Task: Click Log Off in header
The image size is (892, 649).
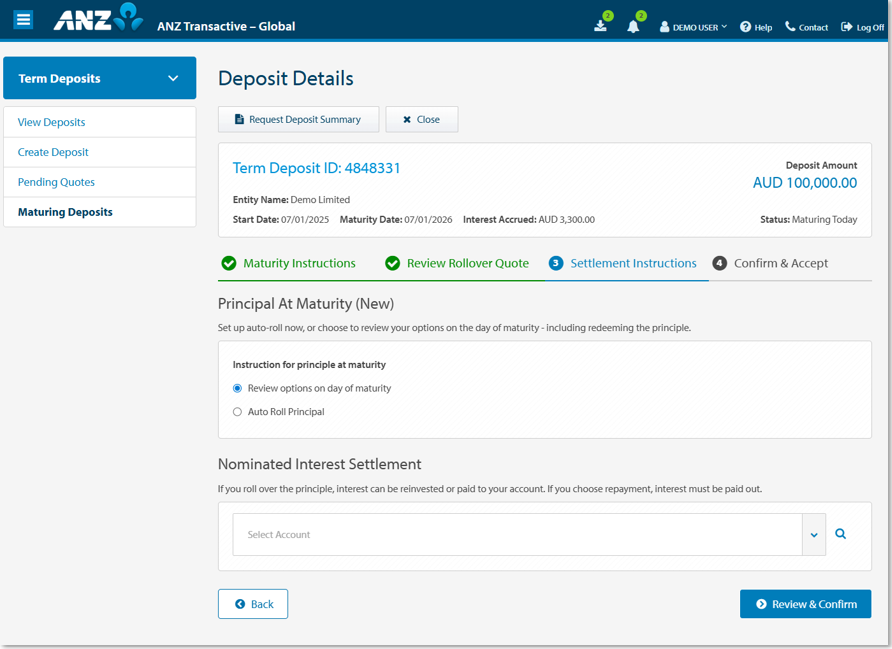Action: pyautogui.click(x=862, y=27)
